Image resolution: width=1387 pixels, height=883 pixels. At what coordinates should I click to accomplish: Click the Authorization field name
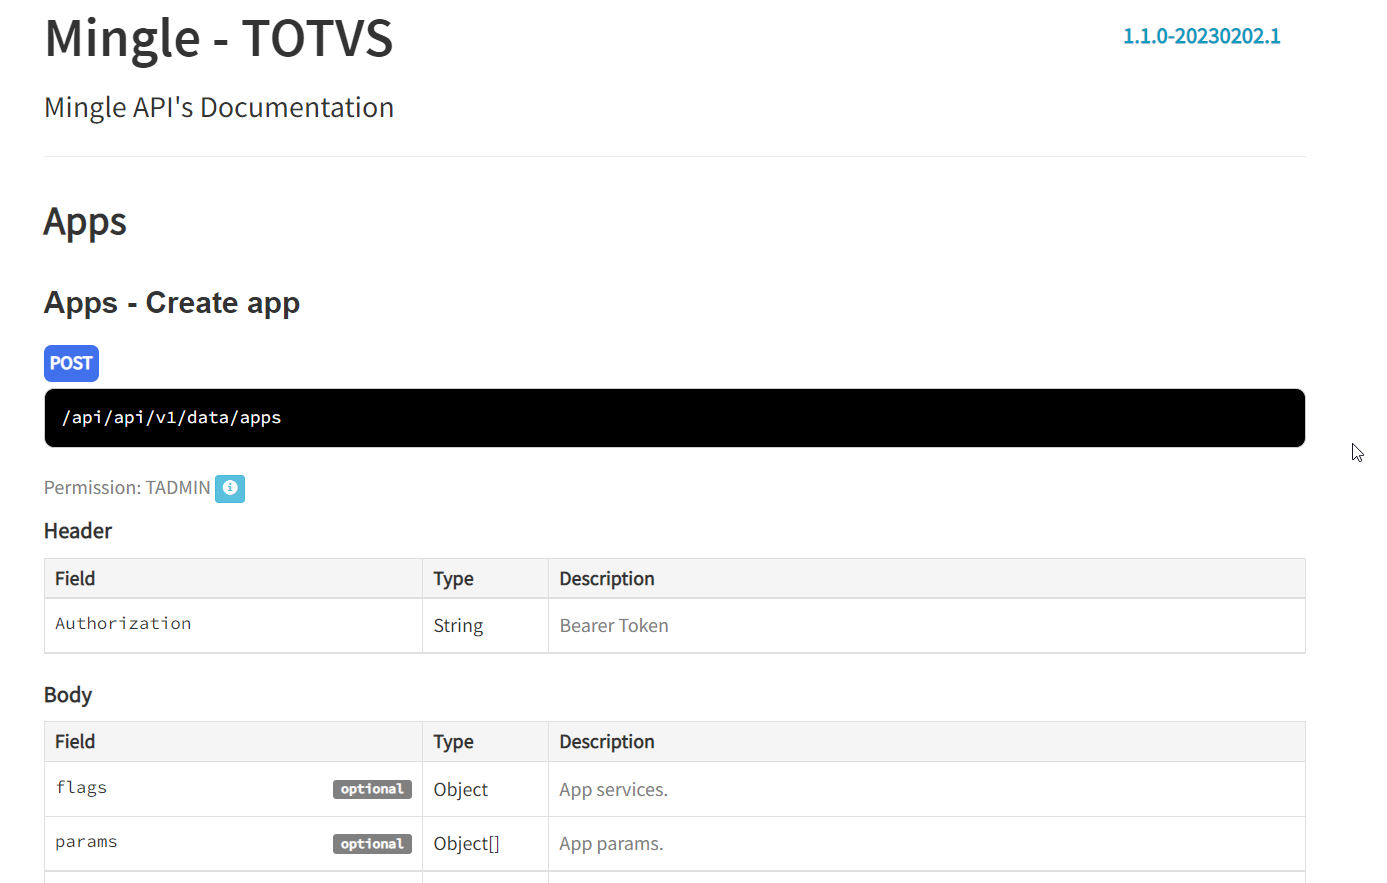(123, 624)
